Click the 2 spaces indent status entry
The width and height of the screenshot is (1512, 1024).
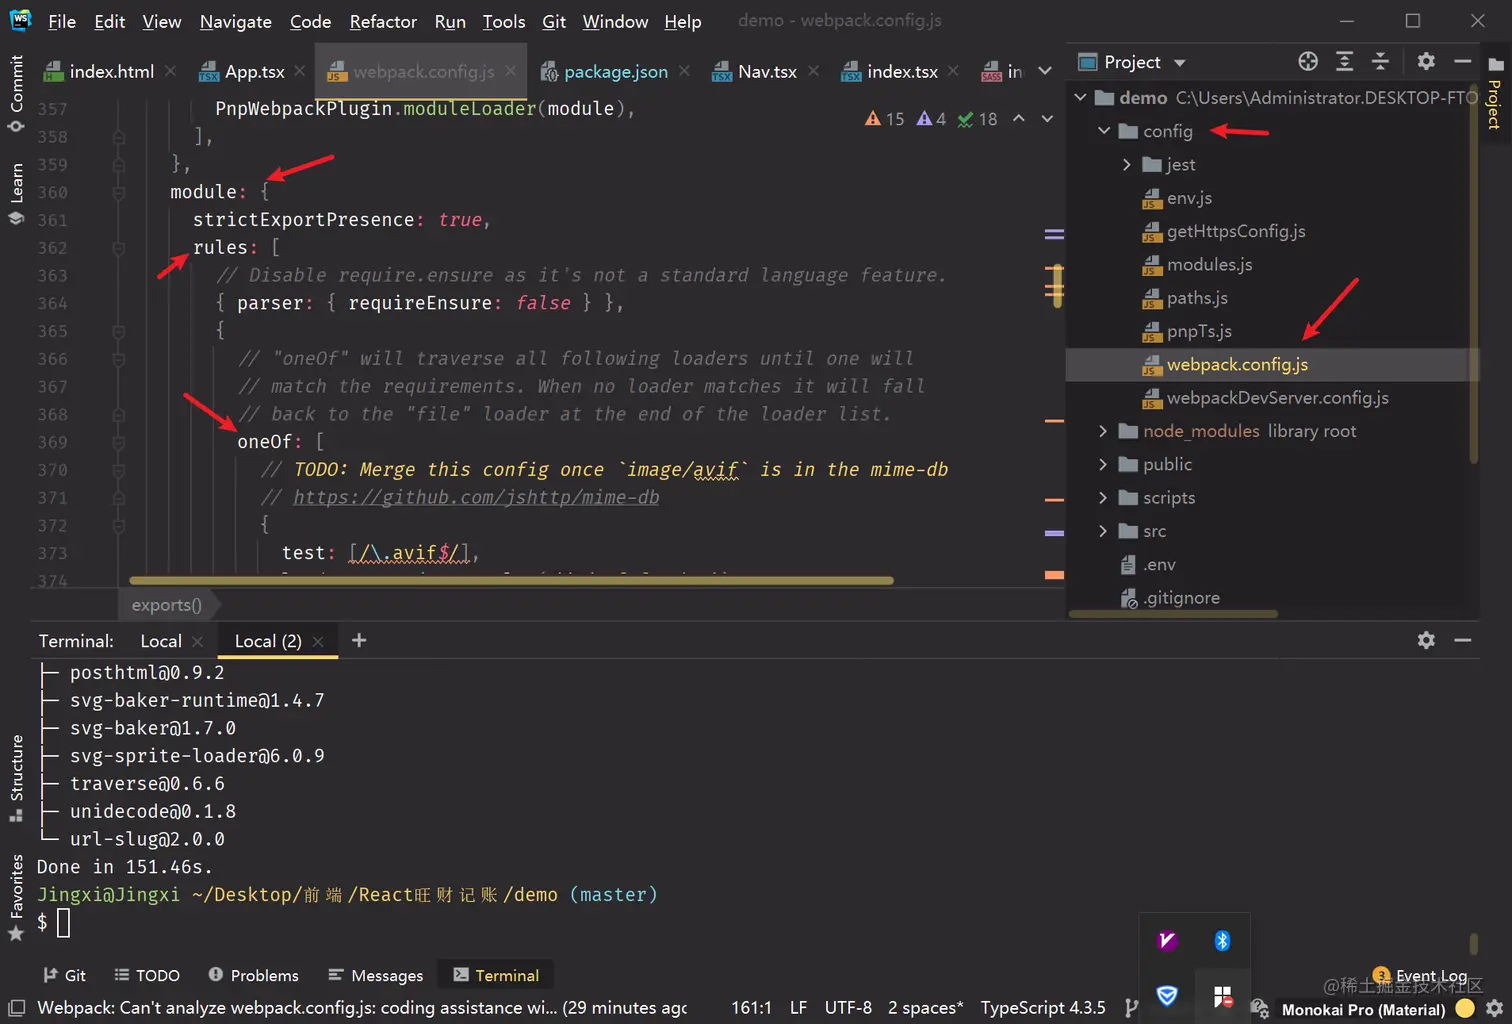coord(925,1008)
